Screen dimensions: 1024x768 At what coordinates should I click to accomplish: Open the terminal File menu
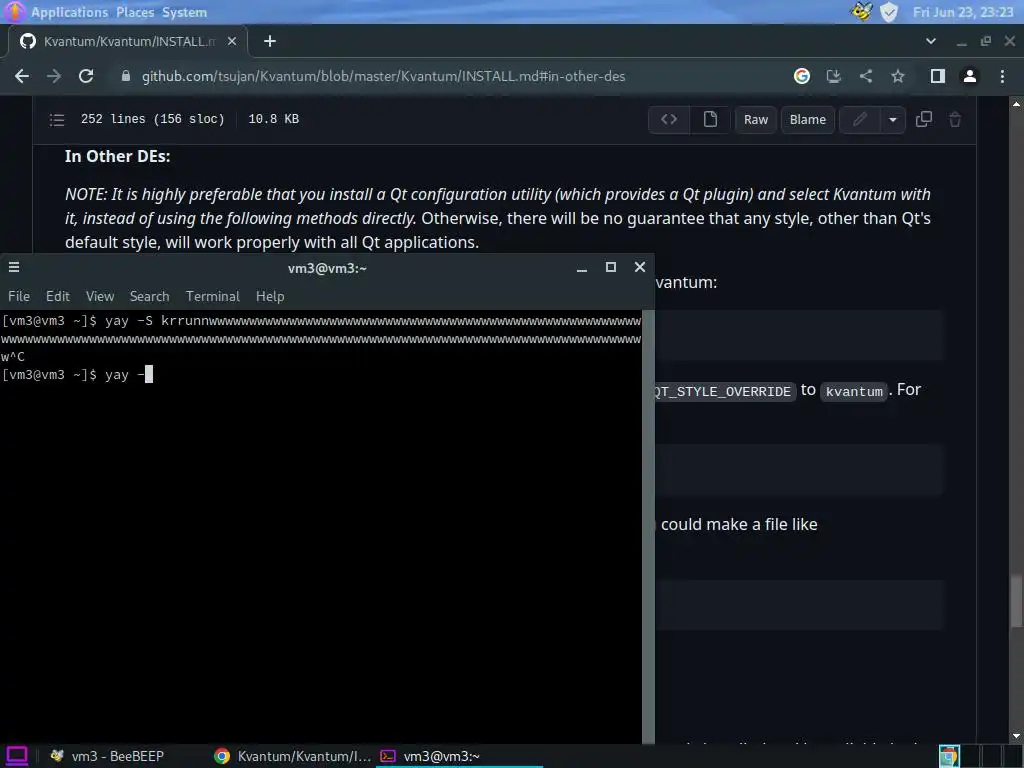(x=19, y=296)
